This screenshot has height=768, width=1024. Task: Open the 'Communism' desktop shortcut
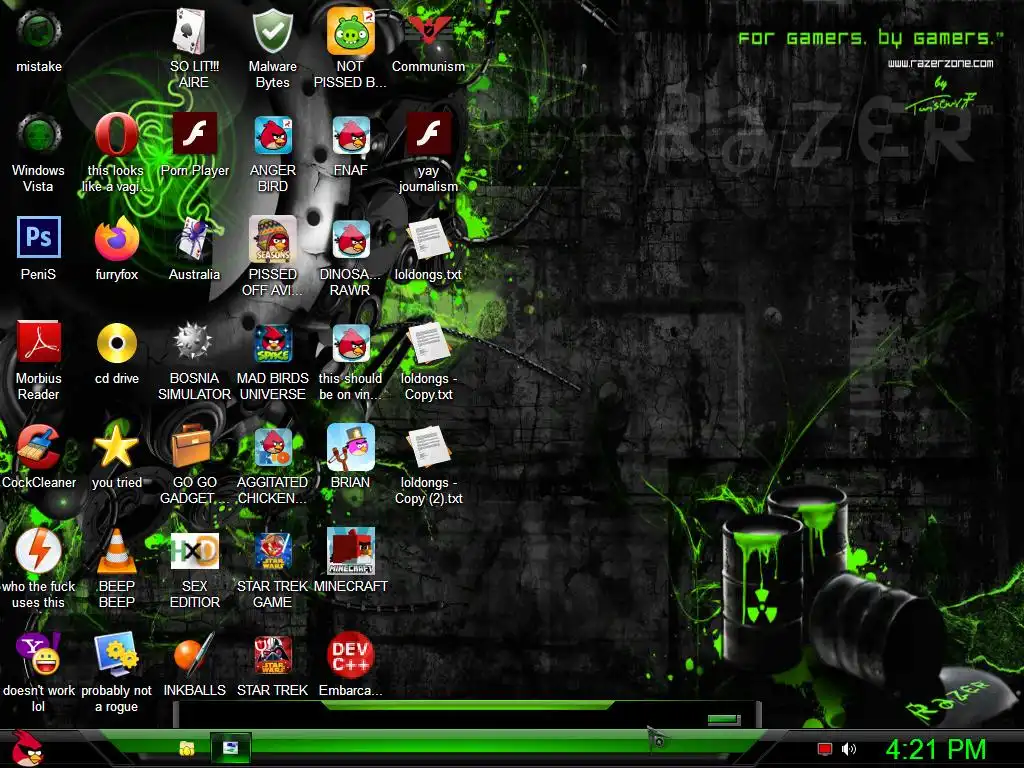click(x=428, y=40)
